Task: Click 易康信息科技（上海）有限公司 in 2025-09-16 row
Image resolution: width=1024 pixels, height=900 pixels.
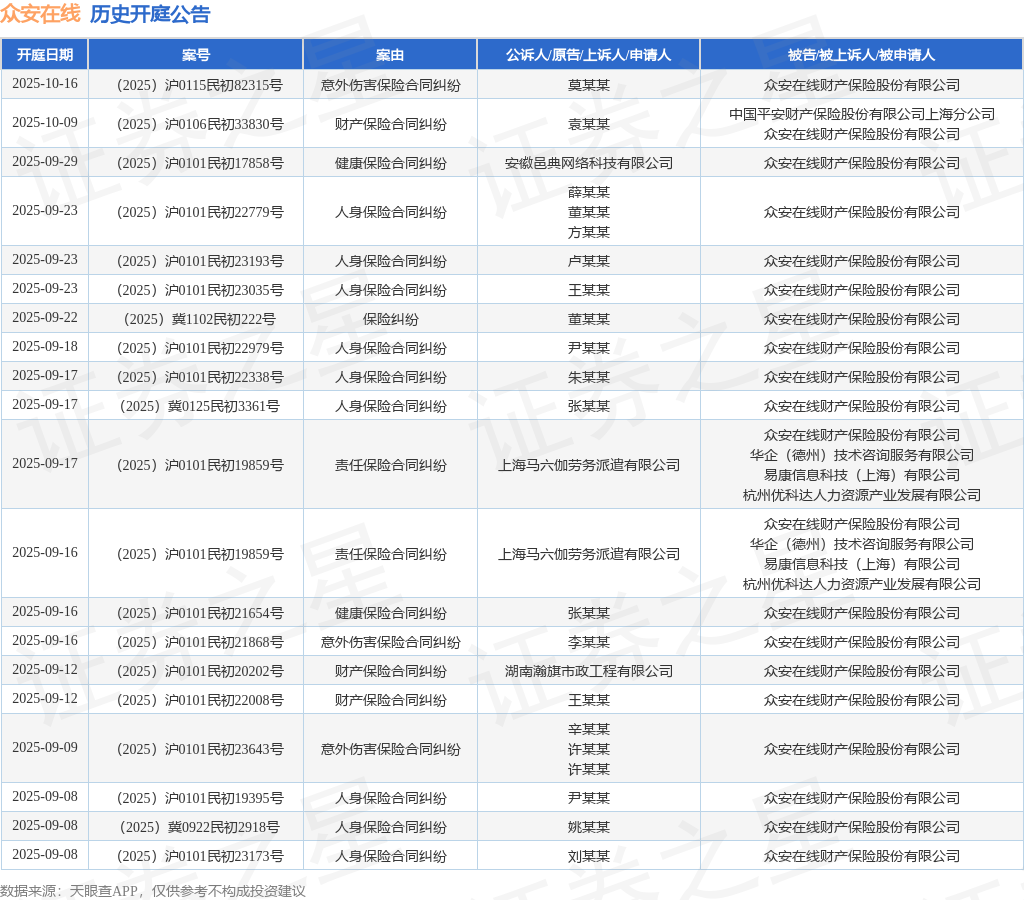Action: (x=861, y=564)
